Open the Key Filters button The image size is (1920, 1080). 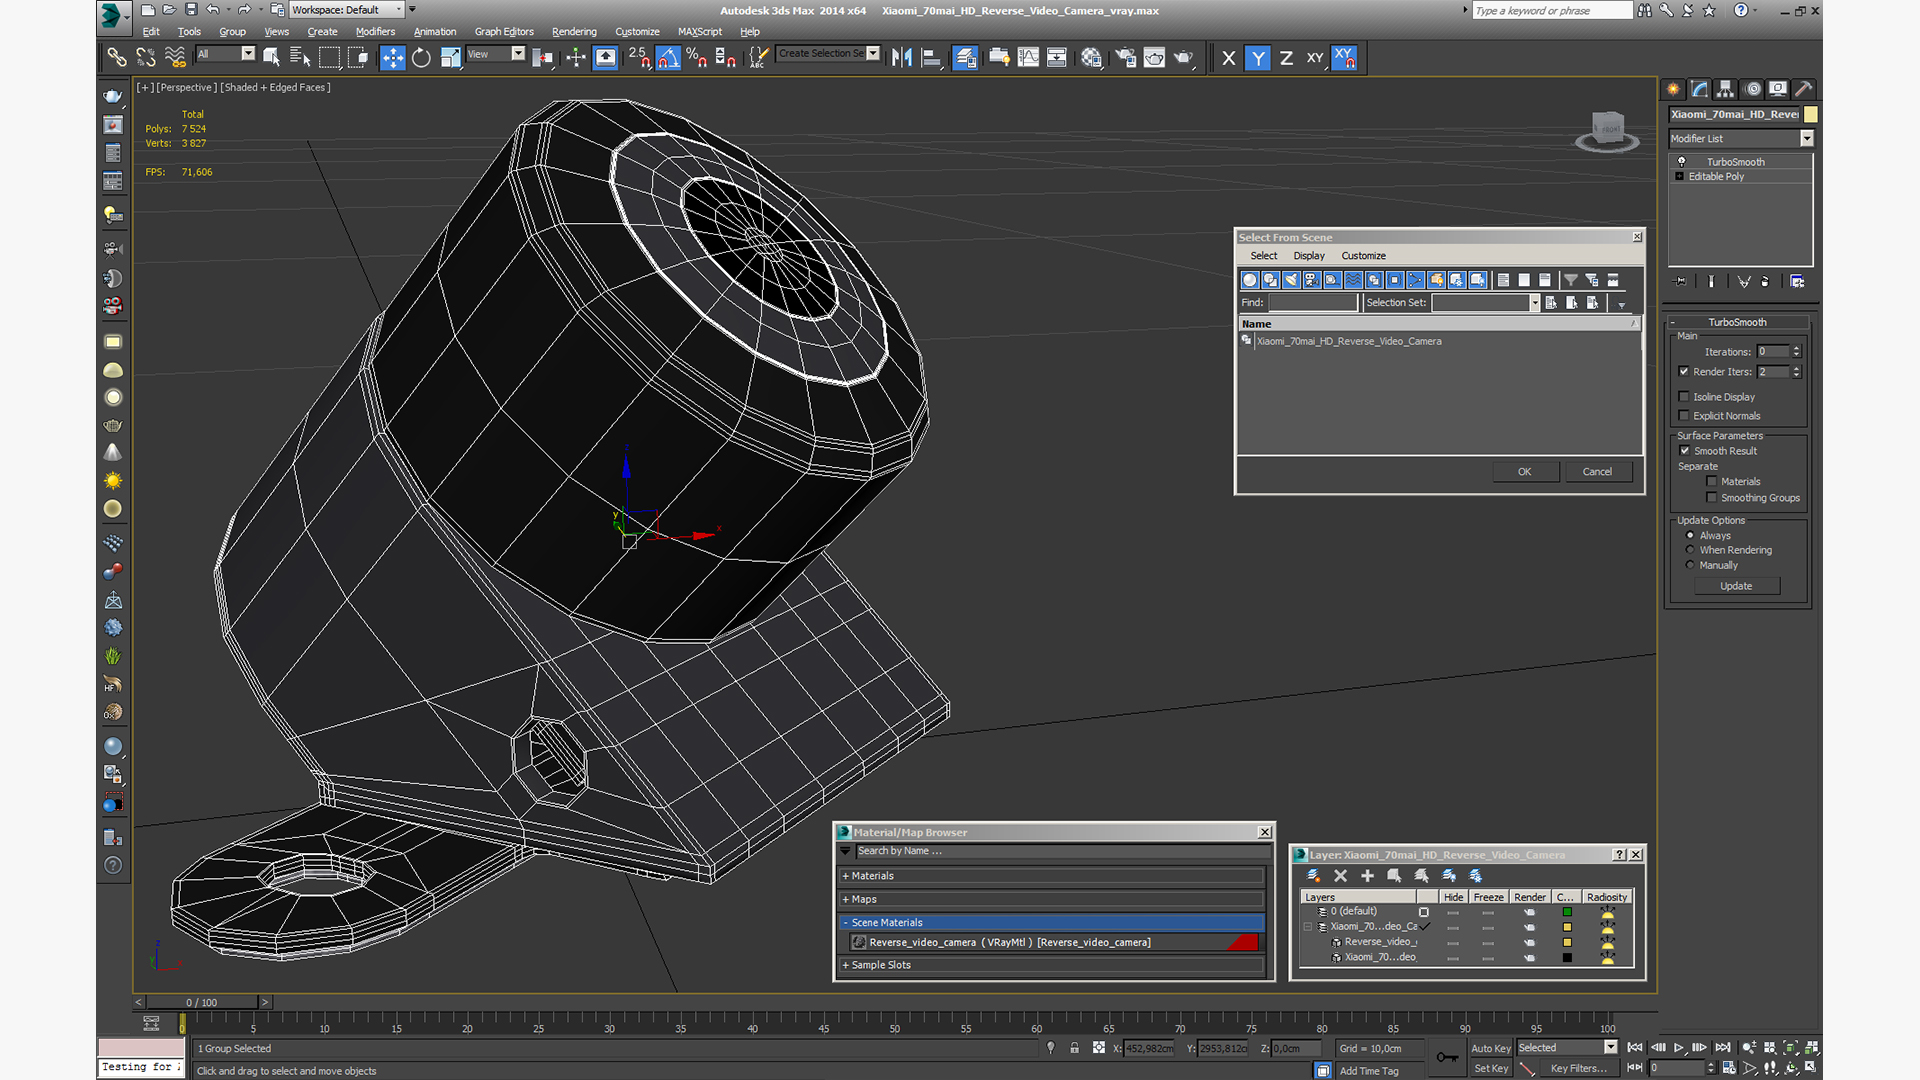tap(1578, 1069)
